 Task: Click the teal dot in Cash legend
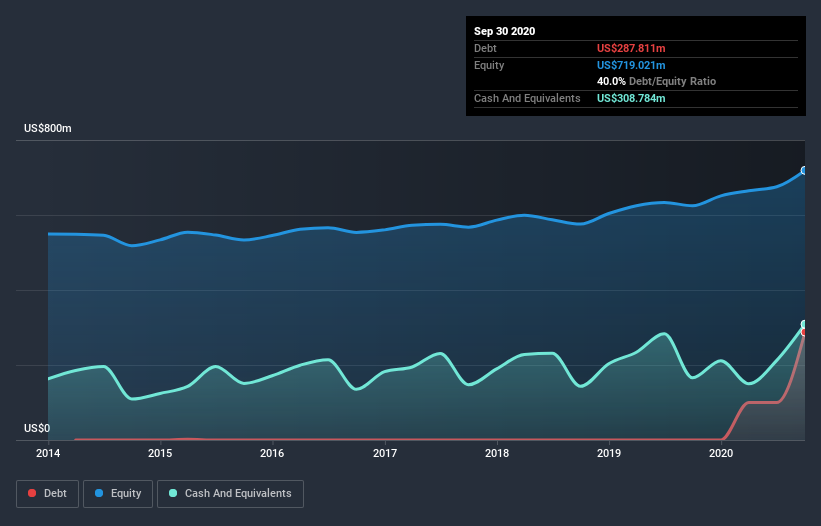(173, 493)
